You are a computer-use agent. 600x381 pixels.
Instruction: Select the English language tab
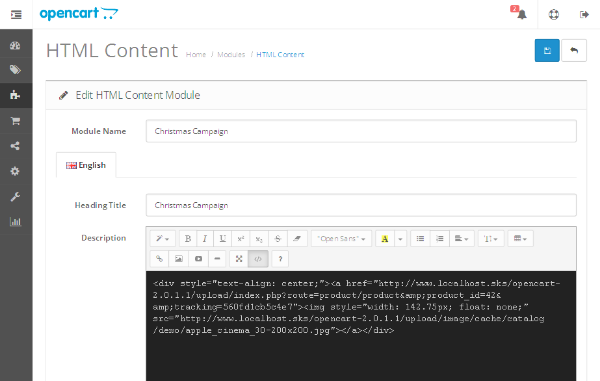point(86,165)
